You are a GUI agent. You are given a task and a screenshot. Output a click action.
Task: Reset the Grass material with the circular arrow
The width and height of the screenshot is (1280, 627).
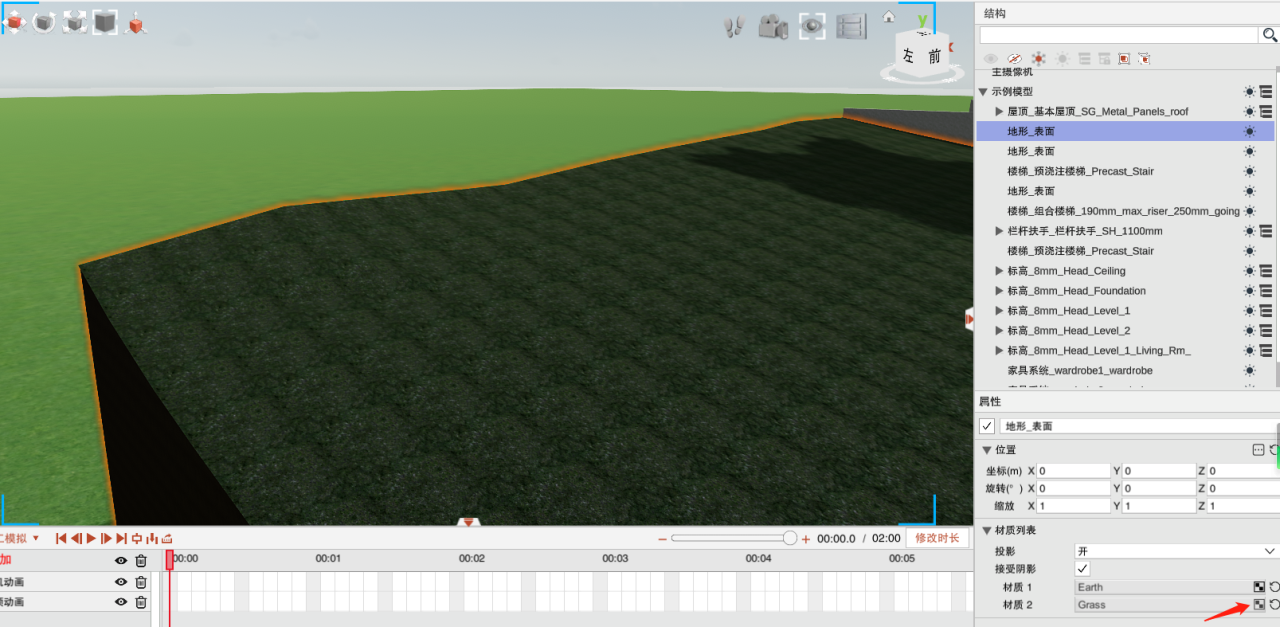coord(1274,604)
